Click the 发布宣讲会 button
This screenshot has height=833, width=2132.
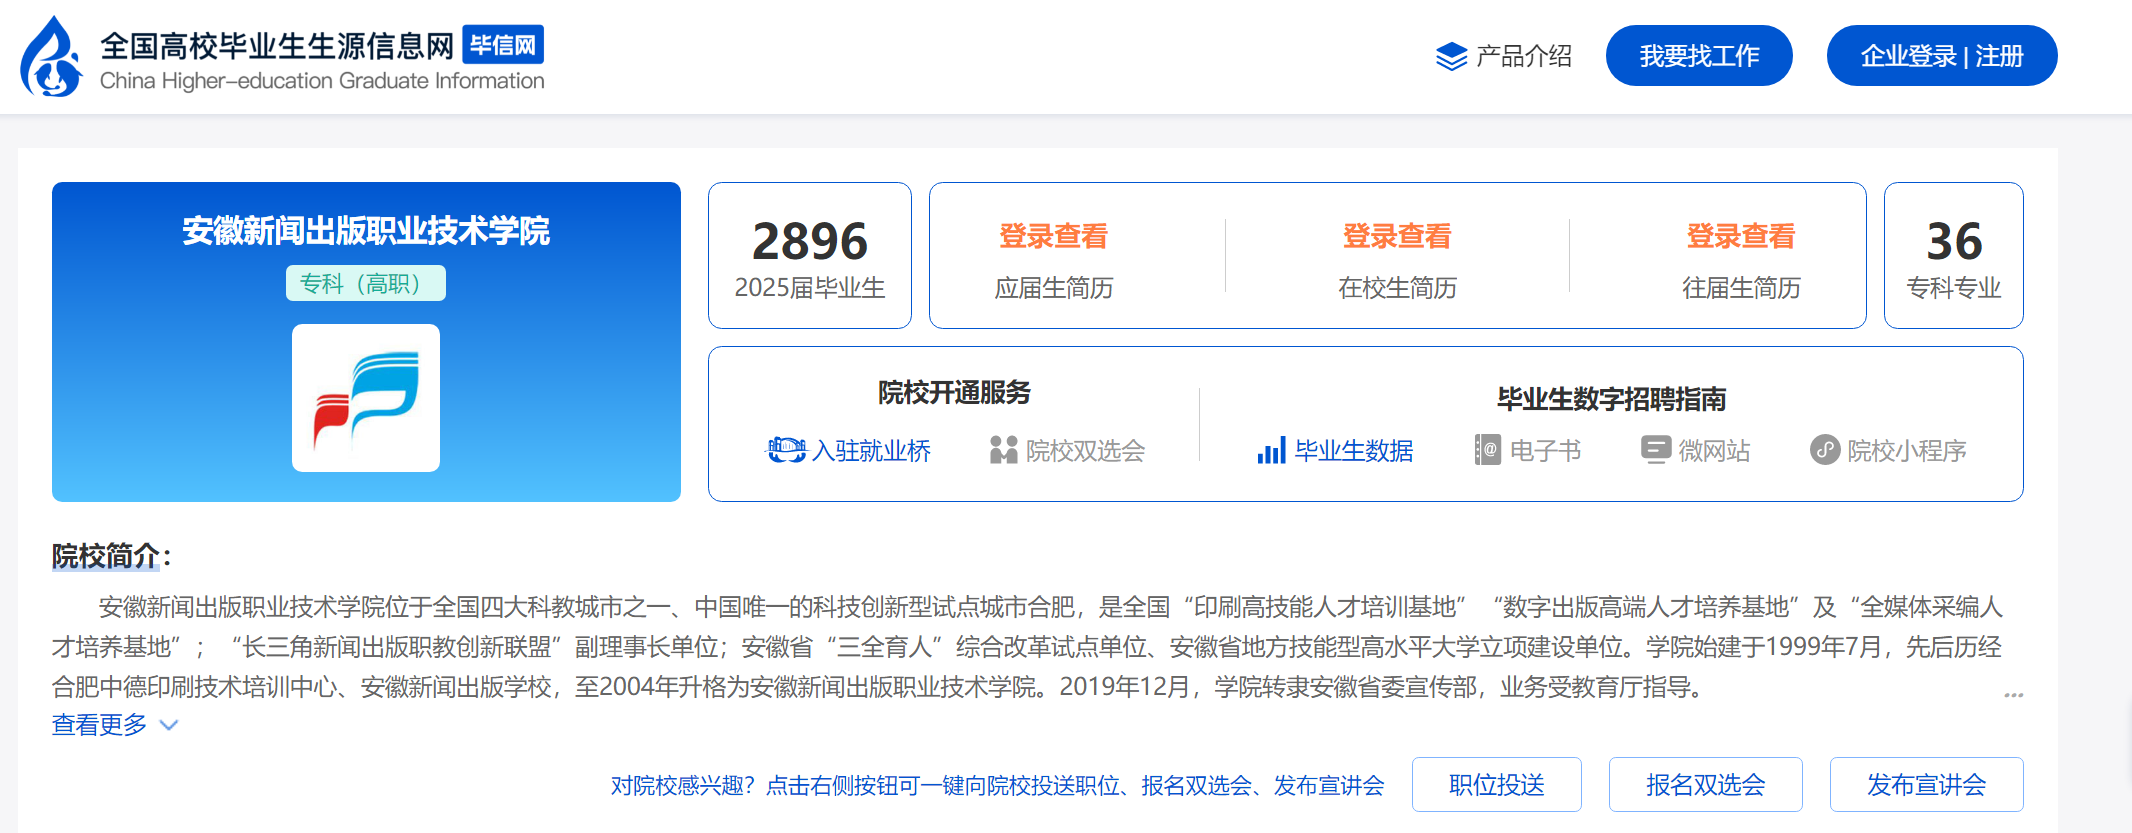[x=1927, y=785]
